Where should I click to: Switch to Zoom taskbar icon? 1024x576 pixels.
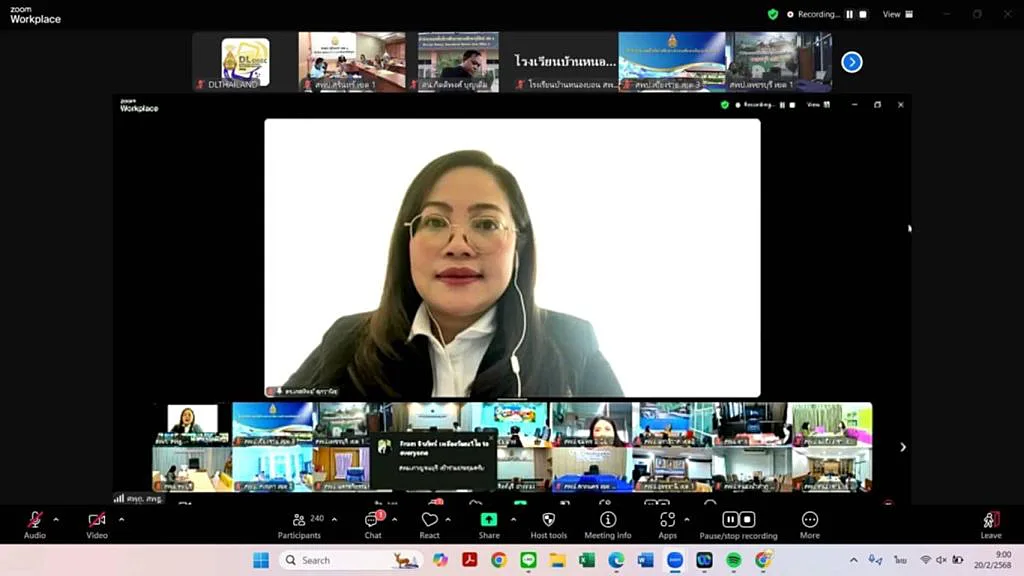675,560
